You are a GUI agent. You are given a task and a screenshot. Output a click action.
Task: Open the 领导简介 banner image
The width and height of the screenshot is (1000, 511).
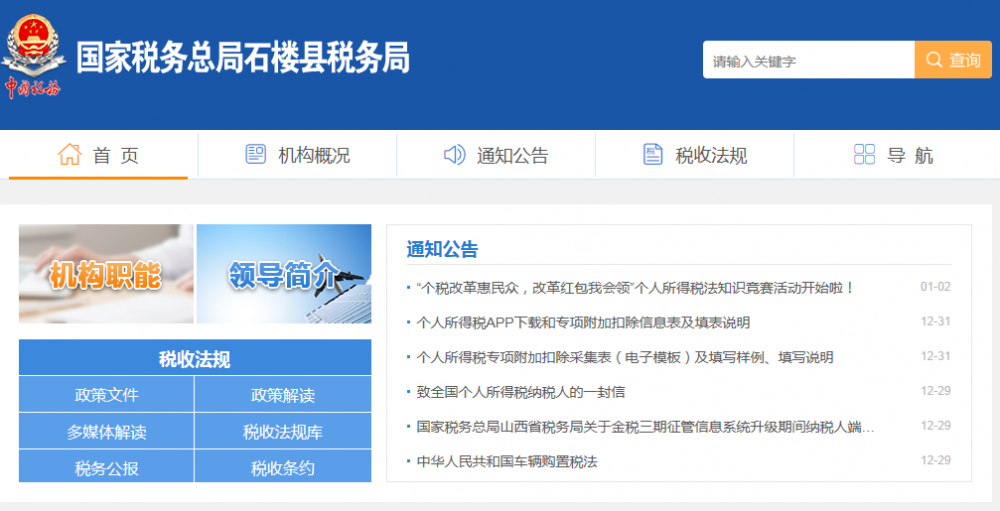(x=284, y=274)
